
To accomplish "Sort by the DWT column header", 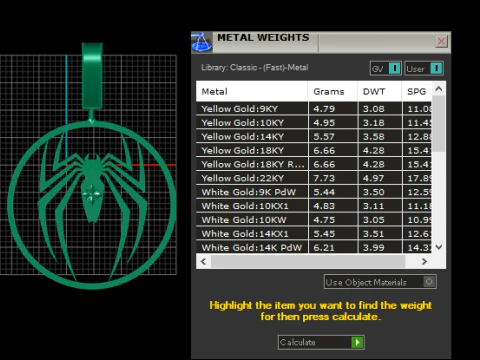I will pos(380,91).
